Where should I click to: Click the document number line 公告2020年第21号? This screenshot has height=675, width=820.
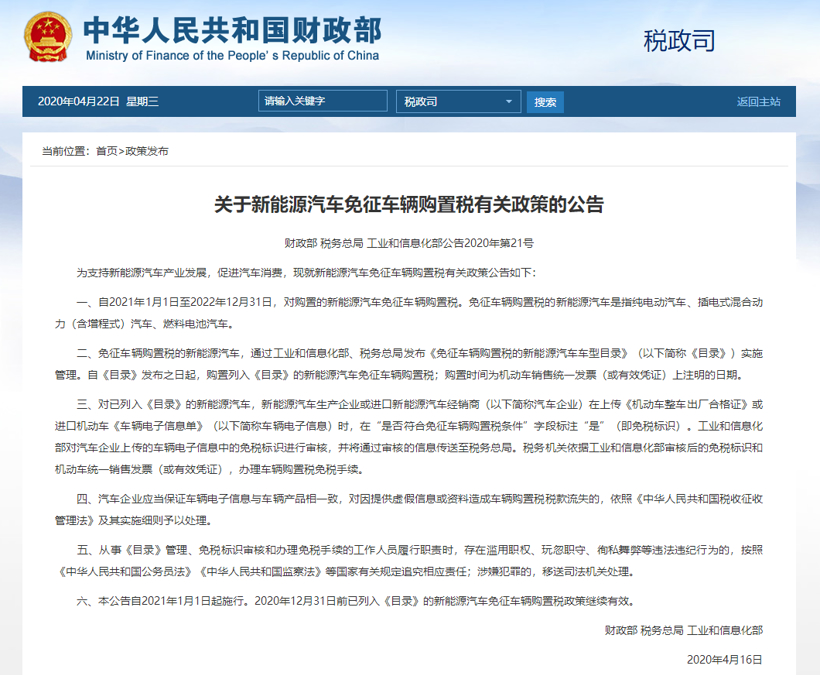[409, 243]
